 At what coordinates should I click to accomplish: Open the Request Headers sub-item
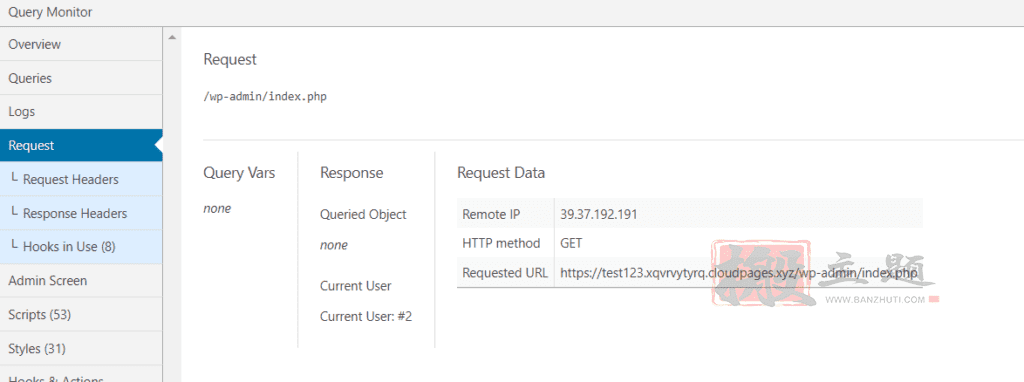pyautogui.click(x=81, y=180)
